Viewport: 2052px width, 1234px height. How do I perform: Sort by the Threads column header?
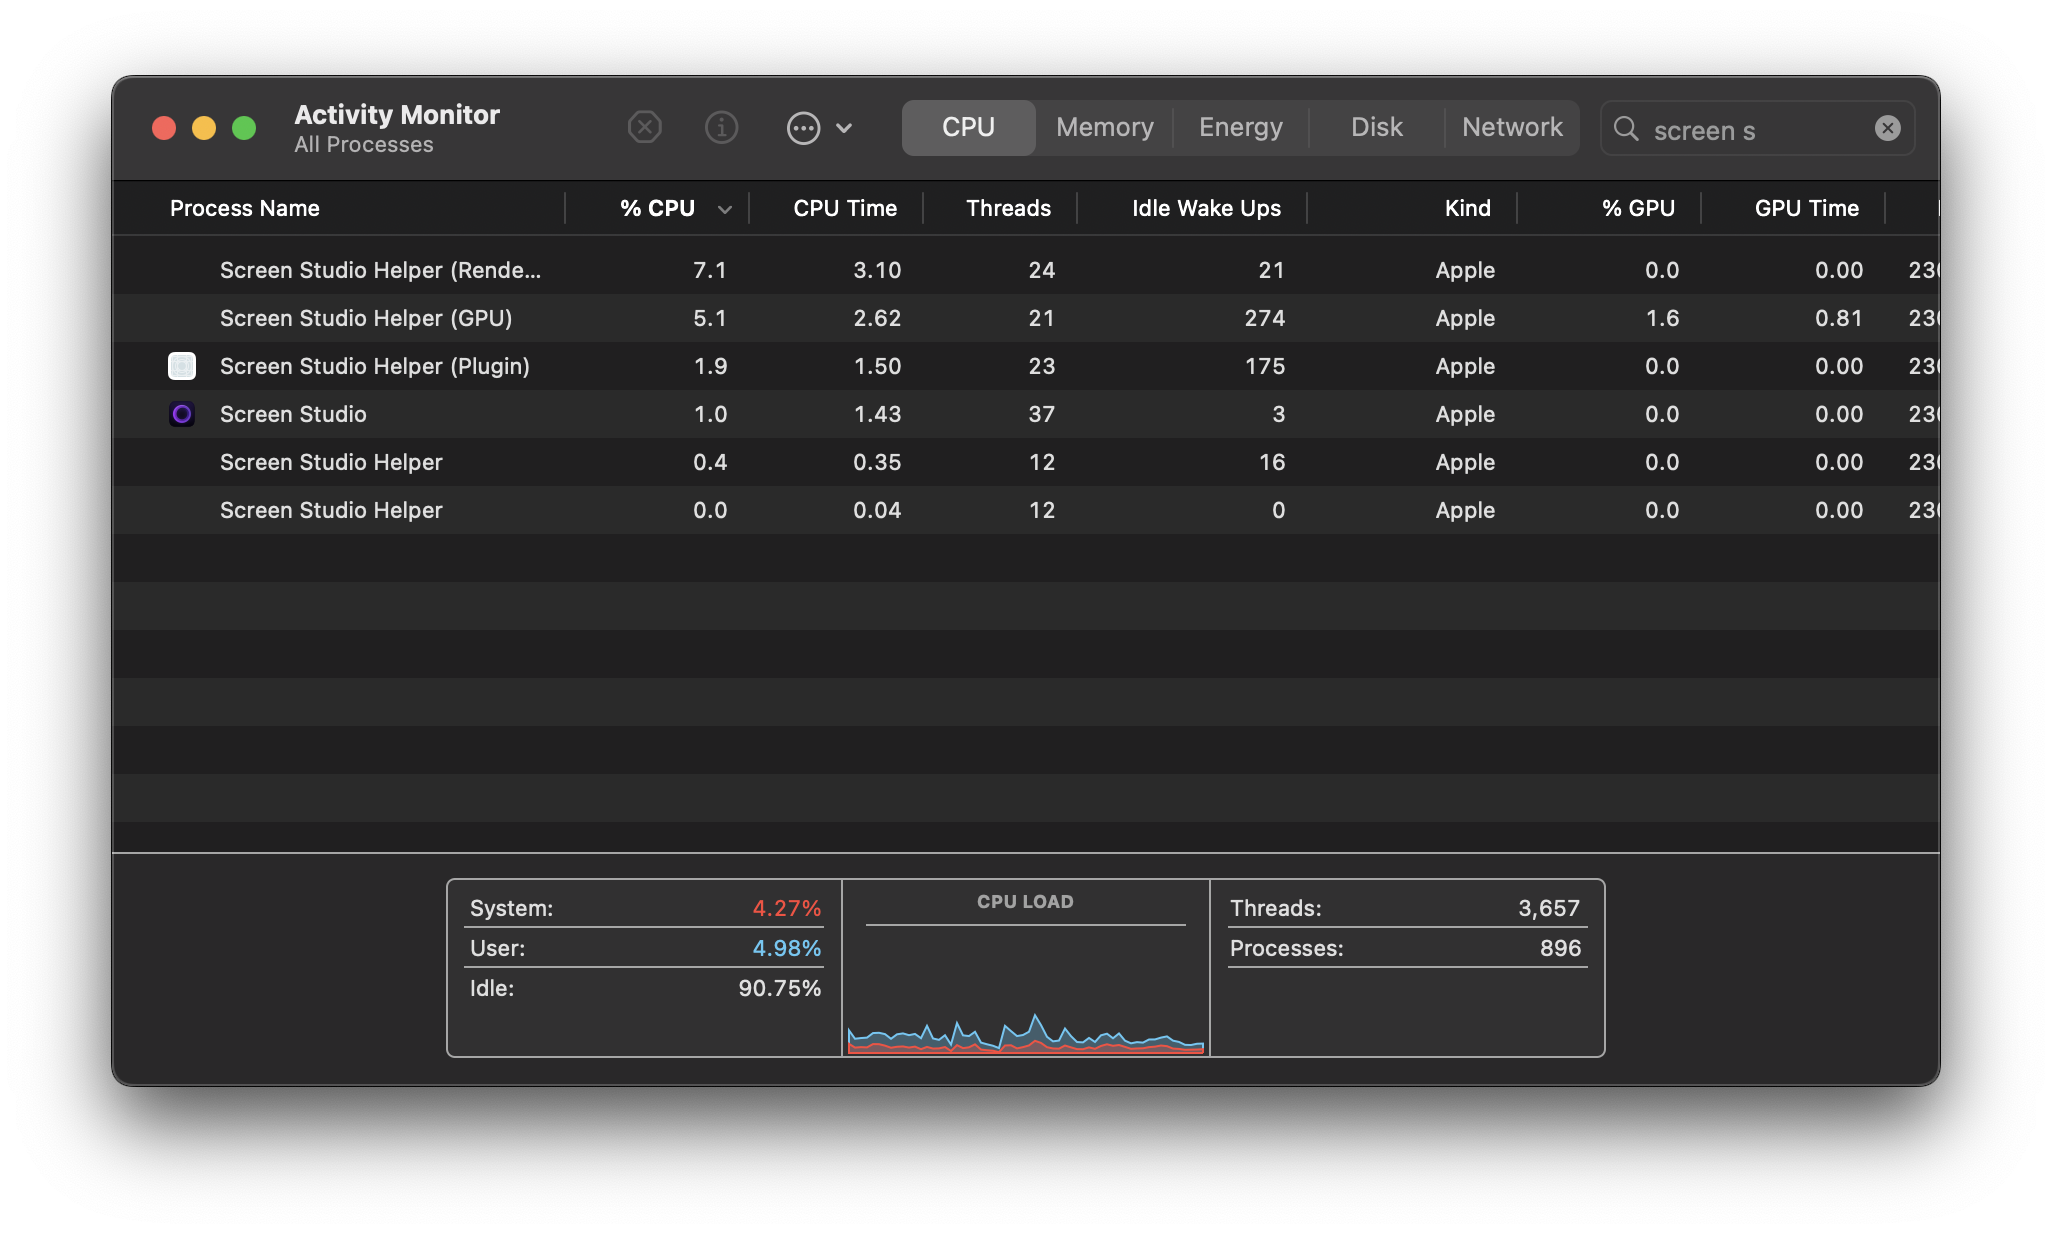coord(1007,208)
